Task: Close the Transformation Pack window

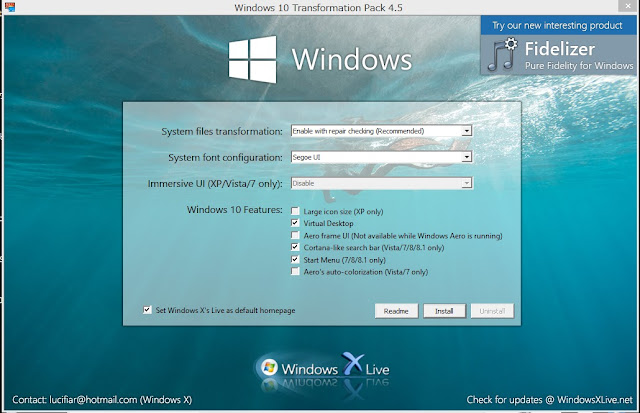Action: pyautogui.click(x=629, y=6)
